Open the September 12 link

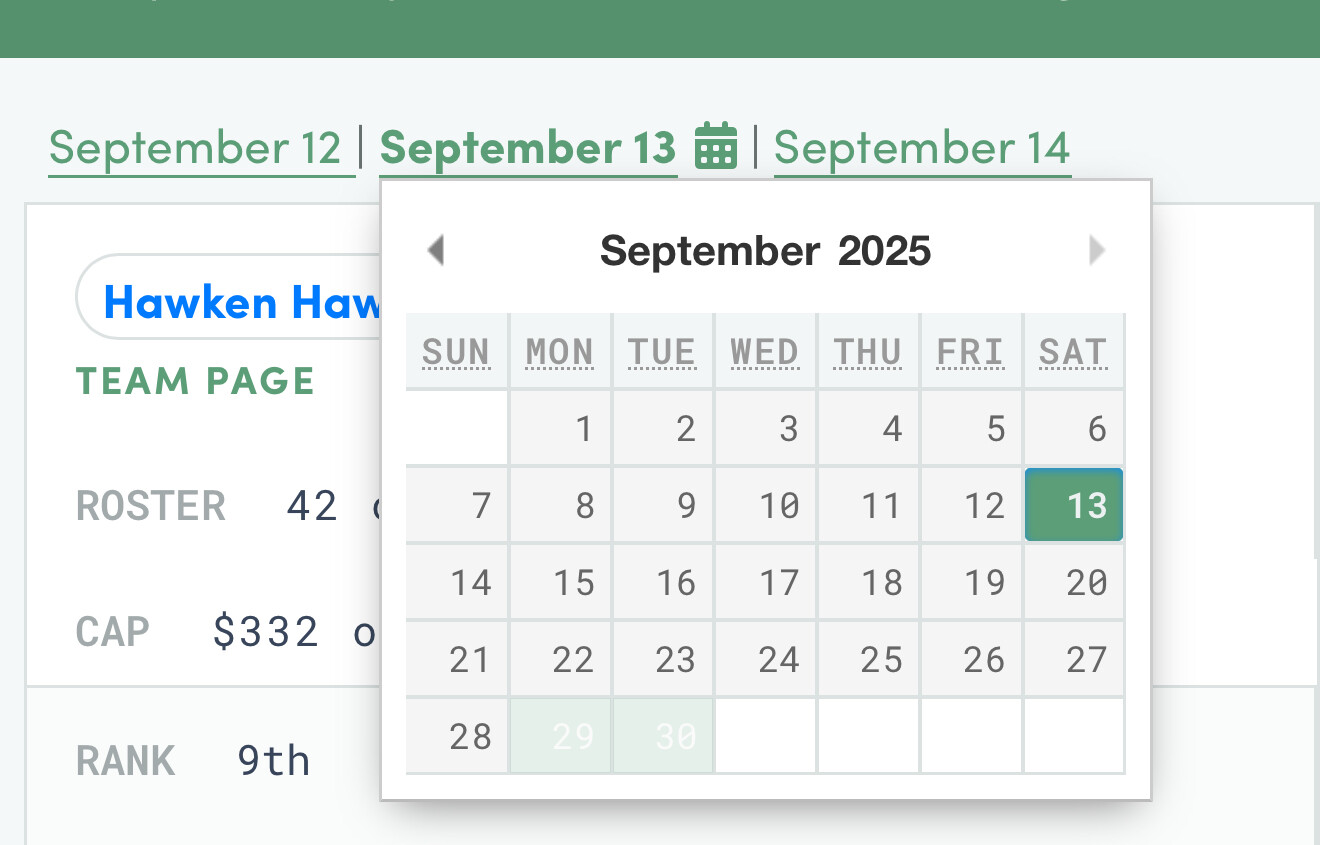pyautogui.click(x=196, y=149)
